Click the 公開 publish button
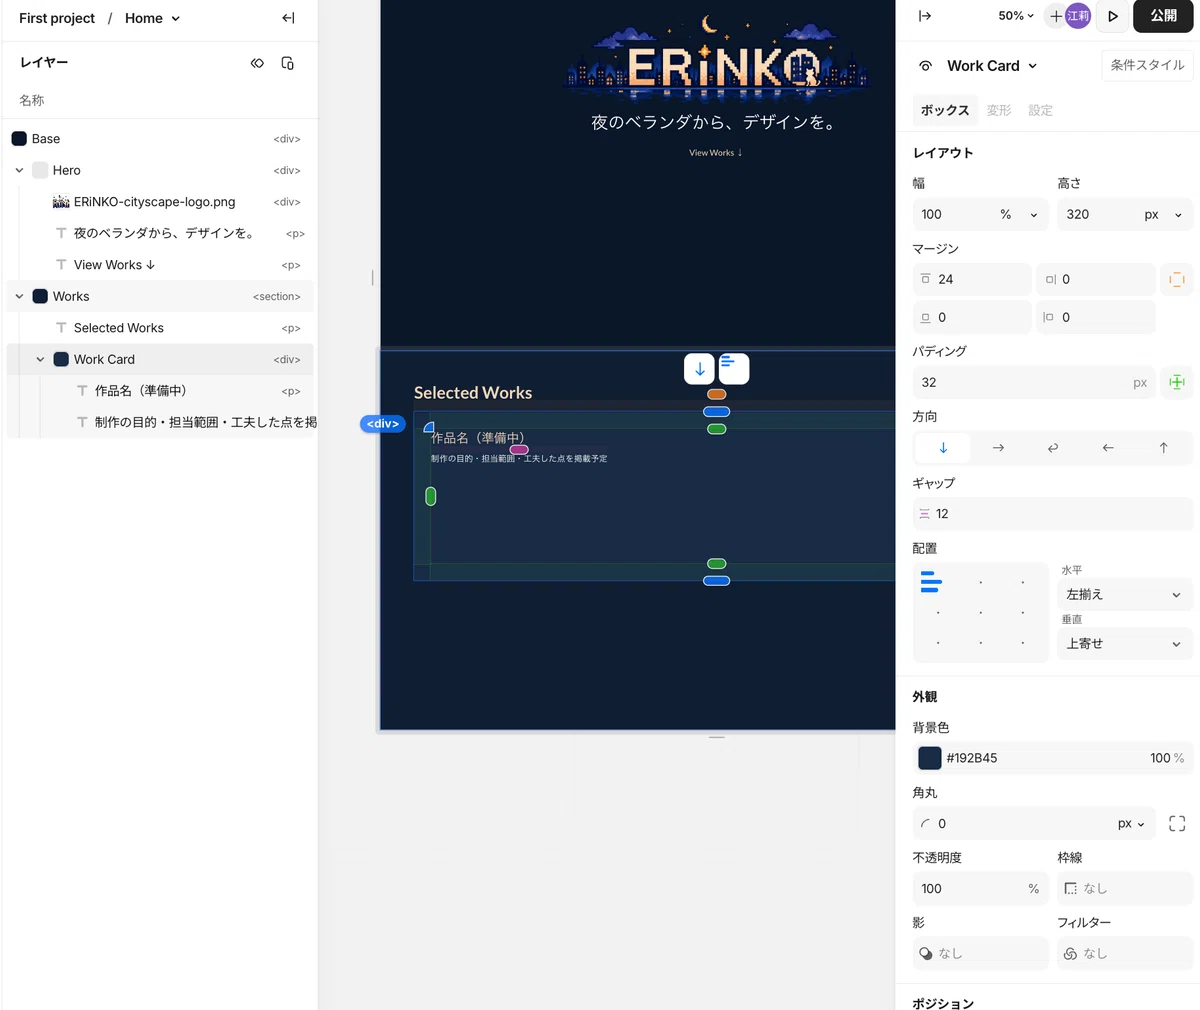Viewport: 1200px width, 1010px height. (1163, 16)
